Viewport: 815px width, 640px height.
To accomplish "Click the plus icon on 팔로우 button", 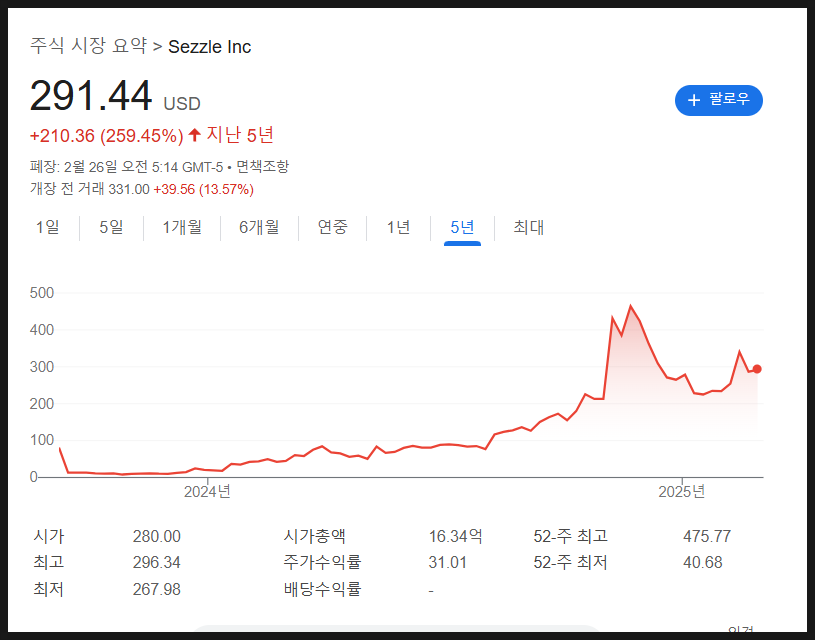I will coord(693,100).
